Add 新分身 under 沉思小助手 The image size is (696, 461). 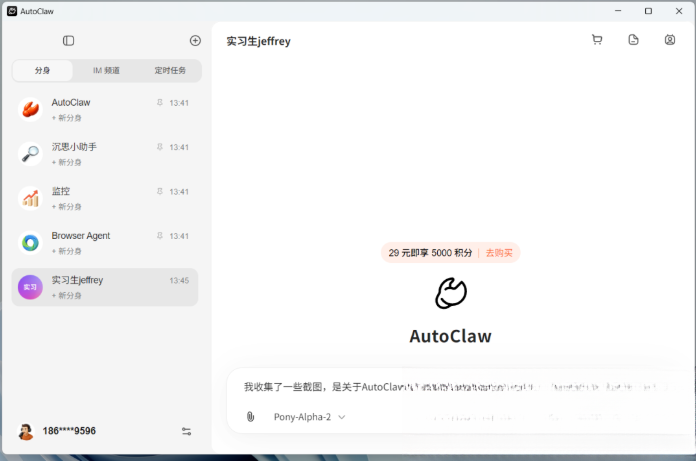(x=67, y=162)
